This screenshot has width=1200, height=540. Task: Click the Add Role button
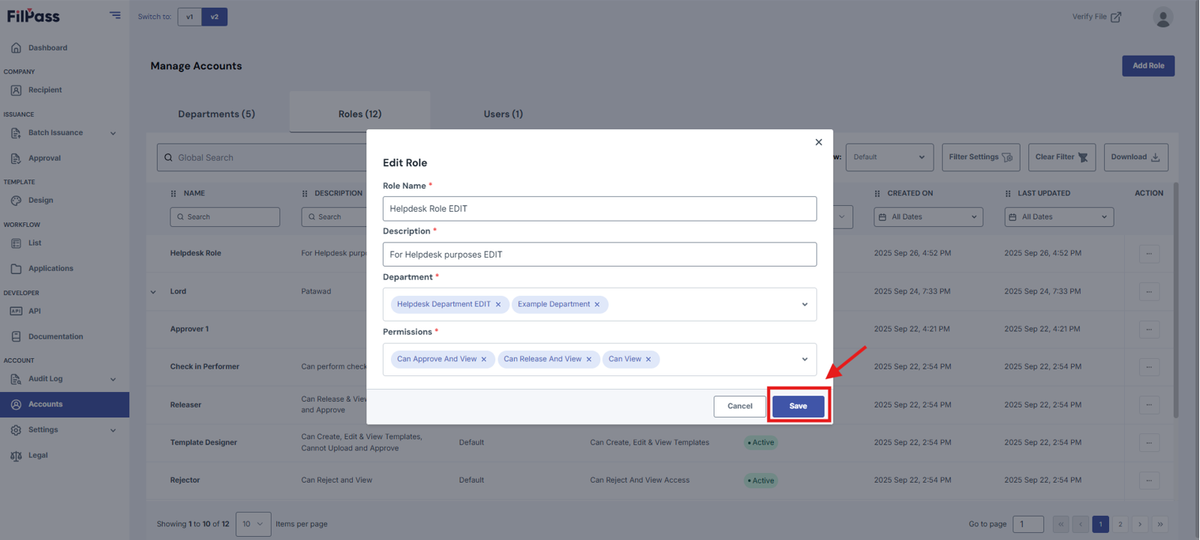pyautogui.click(x=1148, y=66)
